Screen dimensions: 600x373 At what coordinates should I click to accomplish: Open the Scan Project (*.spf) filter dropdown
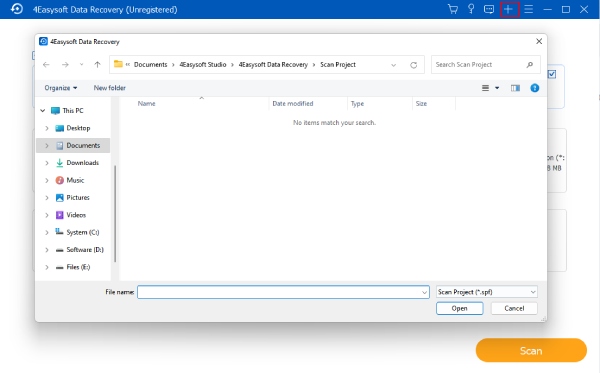point(487,292)
